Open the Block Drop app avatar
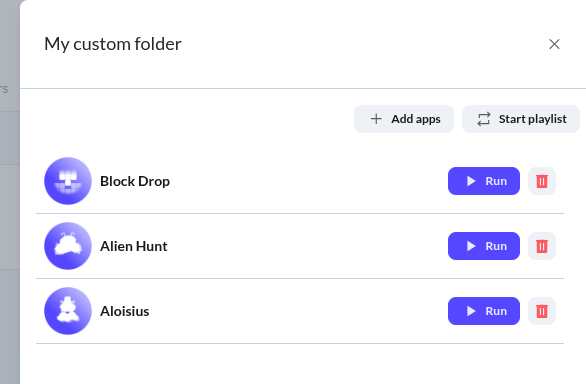The height and width of the screenshot is (384, 586). (x=68, y=181)
